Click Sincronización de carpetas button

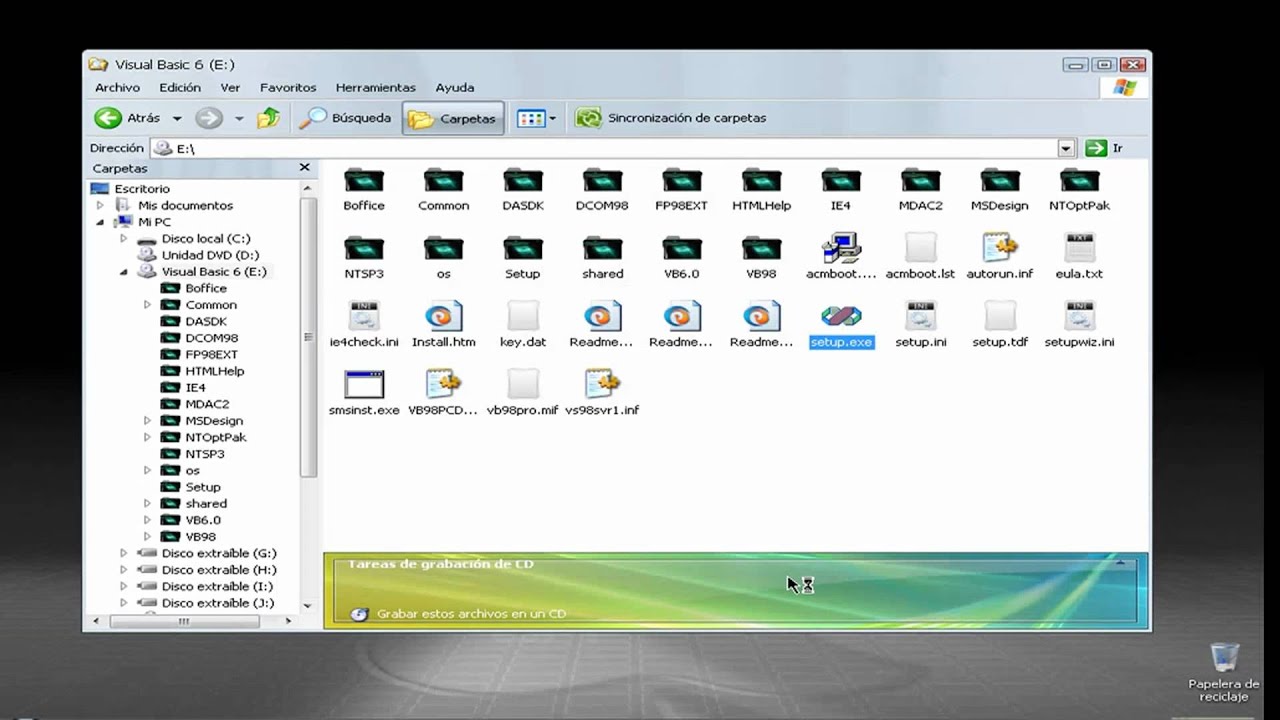[x=671, y=118]
